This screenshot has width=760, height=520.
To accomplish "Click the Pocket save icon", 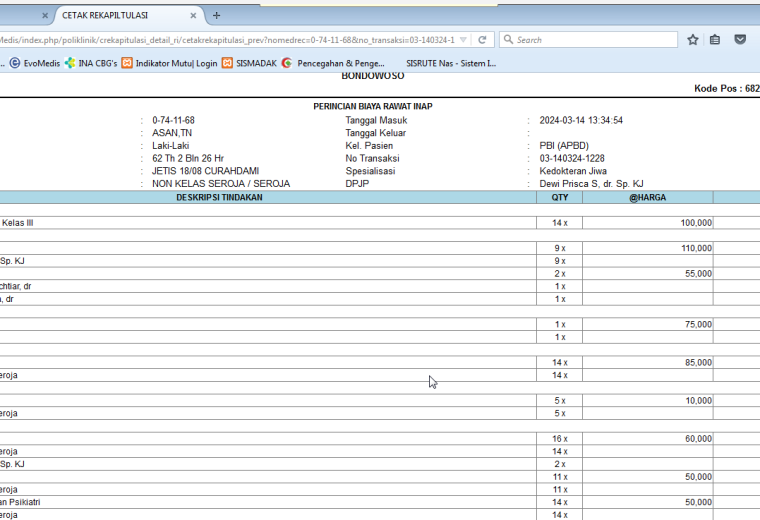I will click(740, 39).
